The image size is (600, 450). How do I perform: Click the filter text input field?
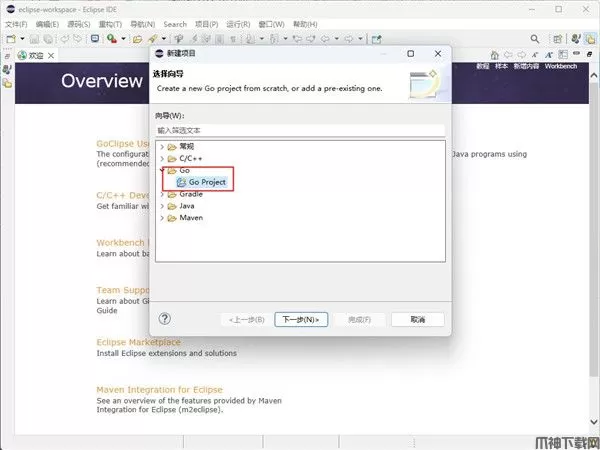300,130
